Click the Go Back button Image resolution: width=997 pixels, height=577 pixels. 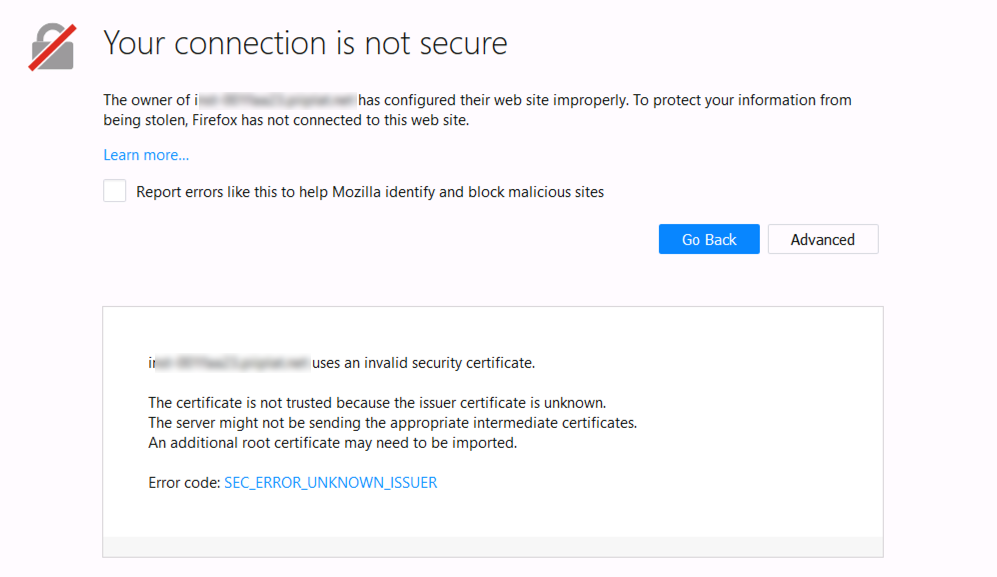709,239
